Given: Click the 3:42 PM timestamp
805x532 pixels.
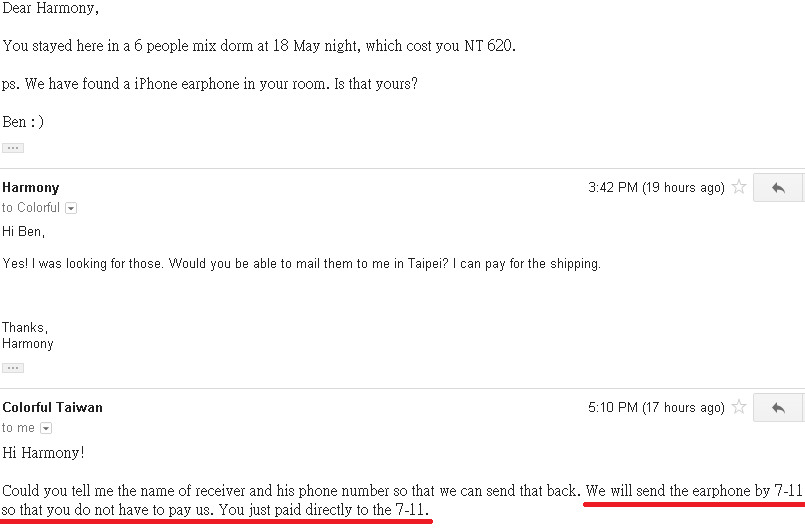Looking at the screenshot, I should point(656,187).
